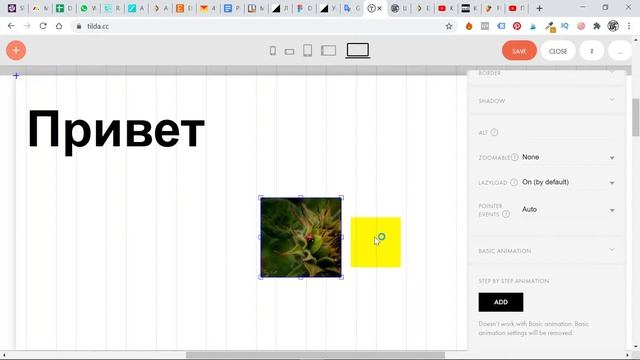Click the Doesn't work with Basic animation note
Image resolution: width=640 pixels, height=360 pixels.
point(533,328)
